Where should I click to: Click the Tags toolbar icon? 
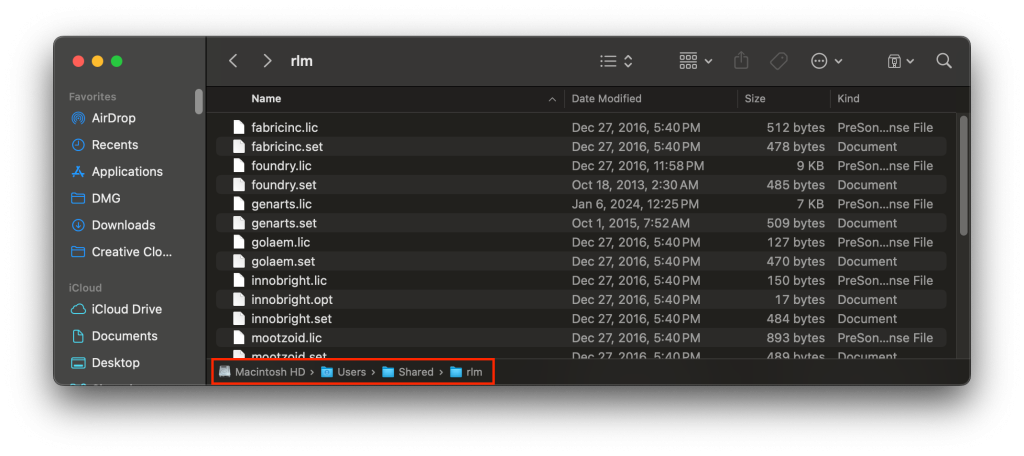click(x=779, y=61)
